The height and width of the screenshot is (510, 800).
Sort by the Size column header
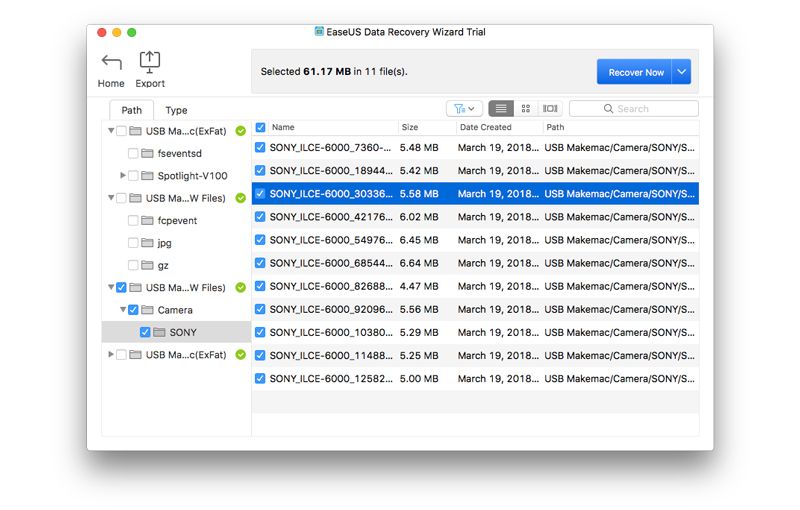coord(410,128)
